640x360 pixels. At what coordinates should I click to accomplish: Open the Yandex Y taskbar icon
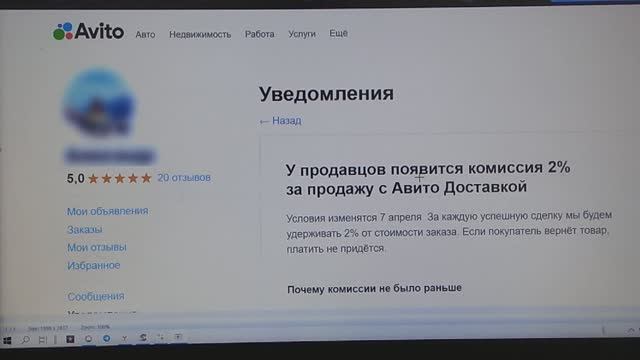(124, 338)
